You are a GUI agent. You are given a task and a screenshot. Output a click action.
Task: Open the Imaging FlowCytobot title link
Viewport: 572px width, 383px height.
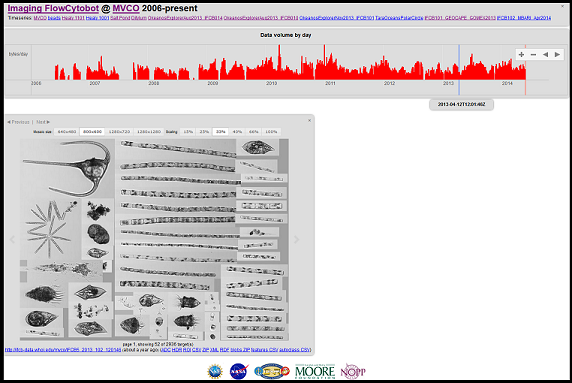point(53,8)
